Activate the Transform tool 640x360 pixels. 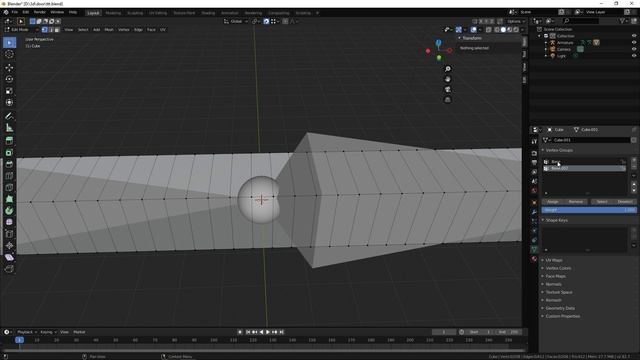[x=9, y=102]
